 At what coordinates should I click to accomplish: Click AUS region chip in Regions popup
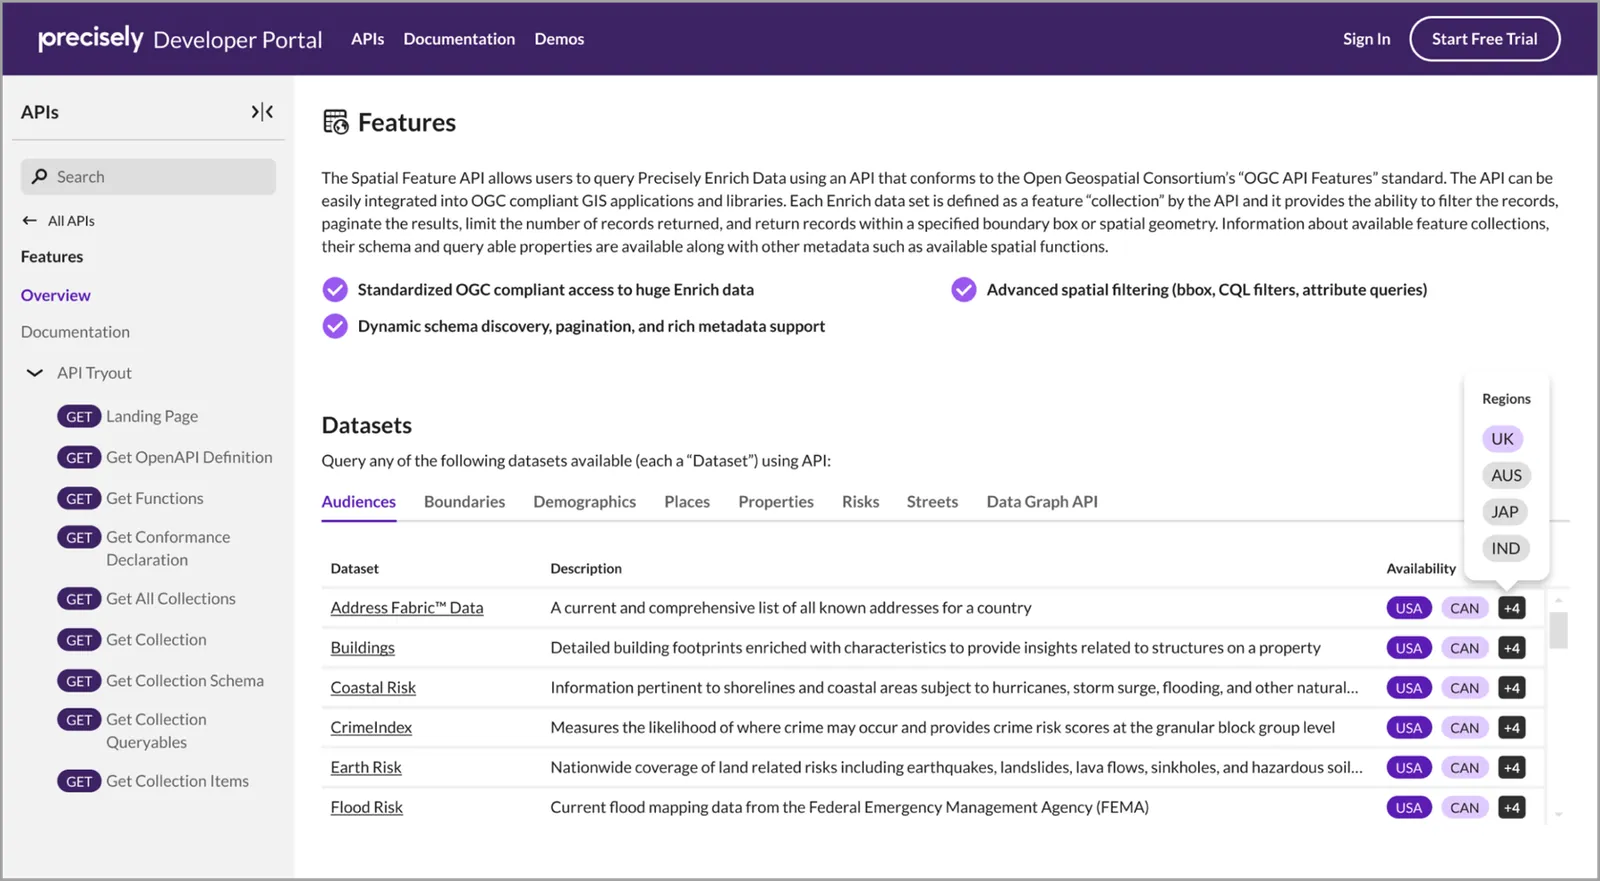pyautogui.click(x=1506, y=476)
